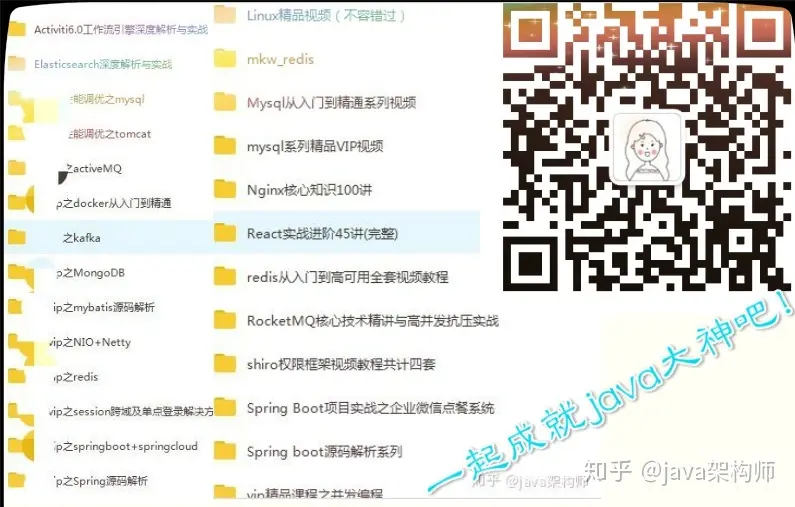Click the mkw_redis folder icon

coord(225,58)
